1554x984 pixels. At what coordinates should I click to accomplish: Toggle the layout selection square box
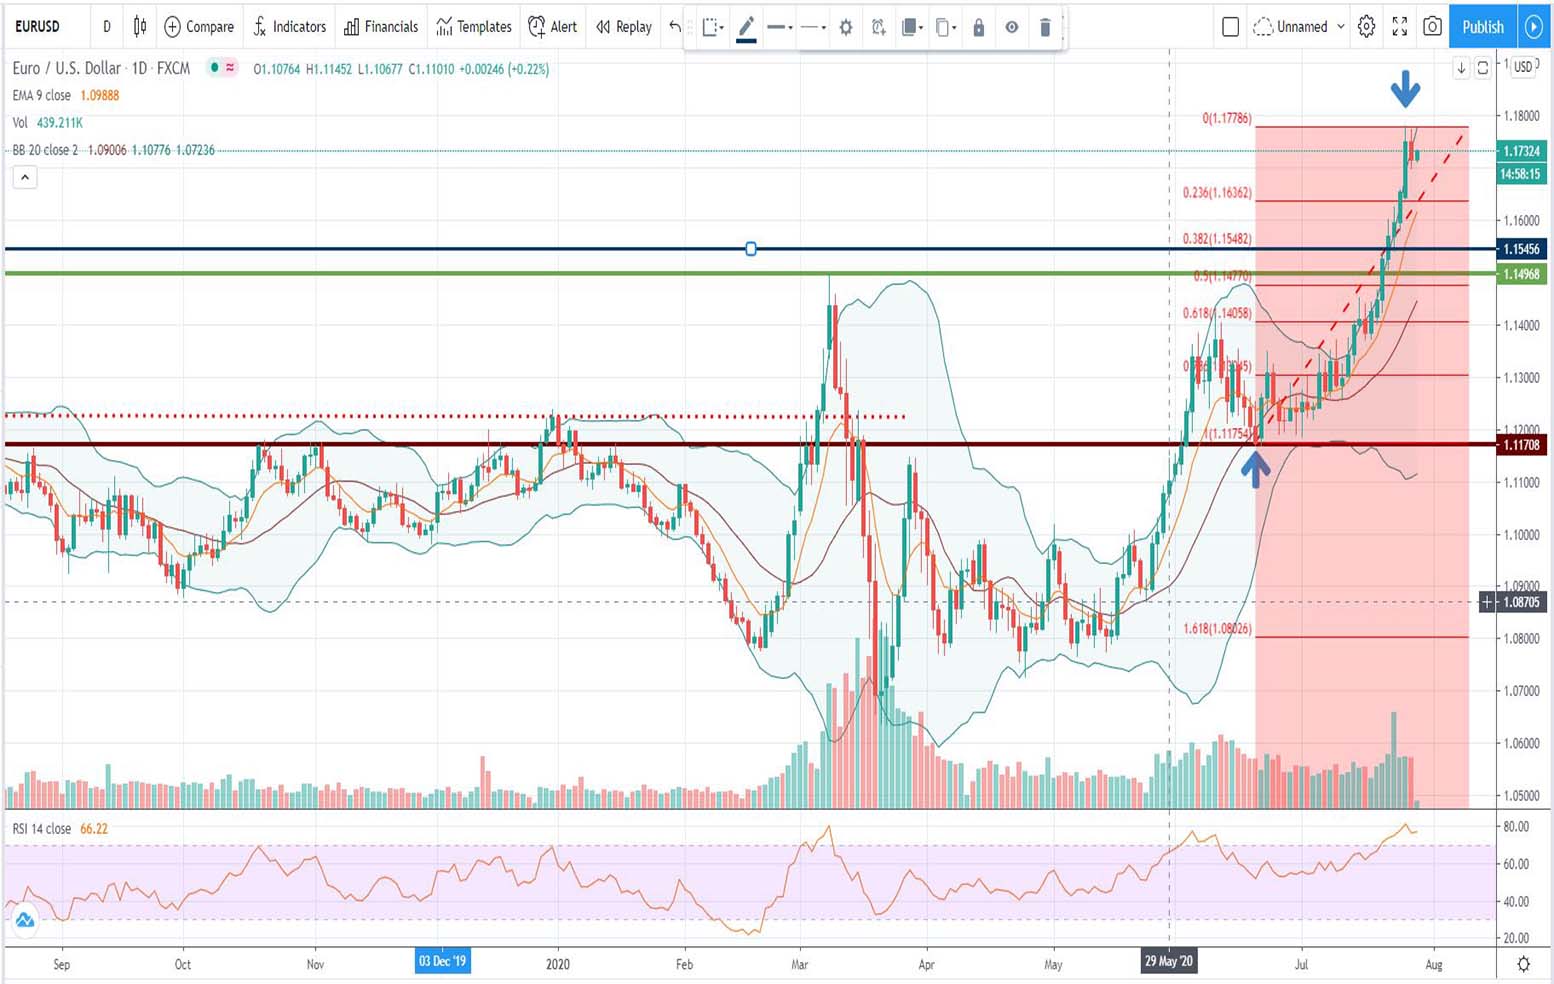1231,27
